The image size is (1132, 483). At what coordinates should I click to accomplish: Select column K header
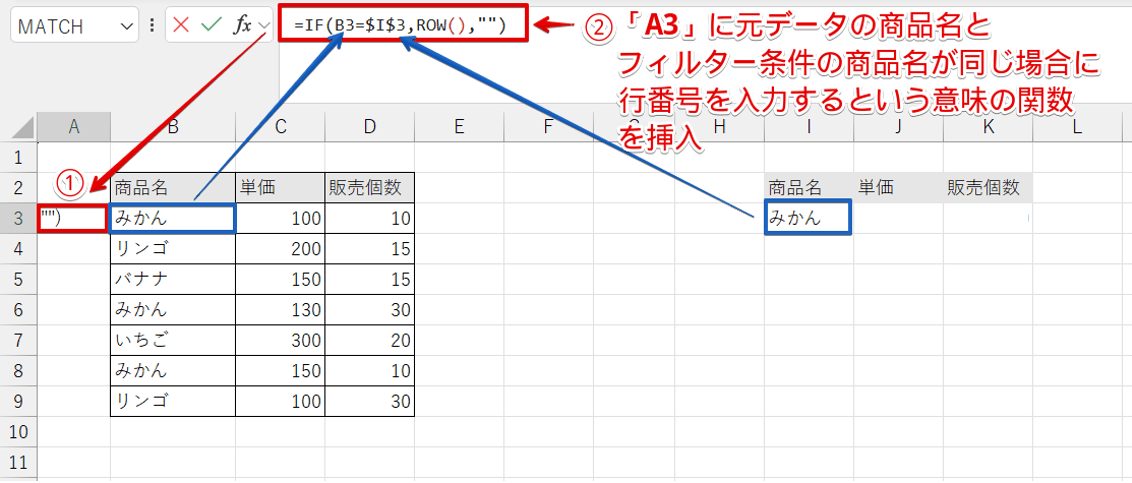click(x=988, y=127)
